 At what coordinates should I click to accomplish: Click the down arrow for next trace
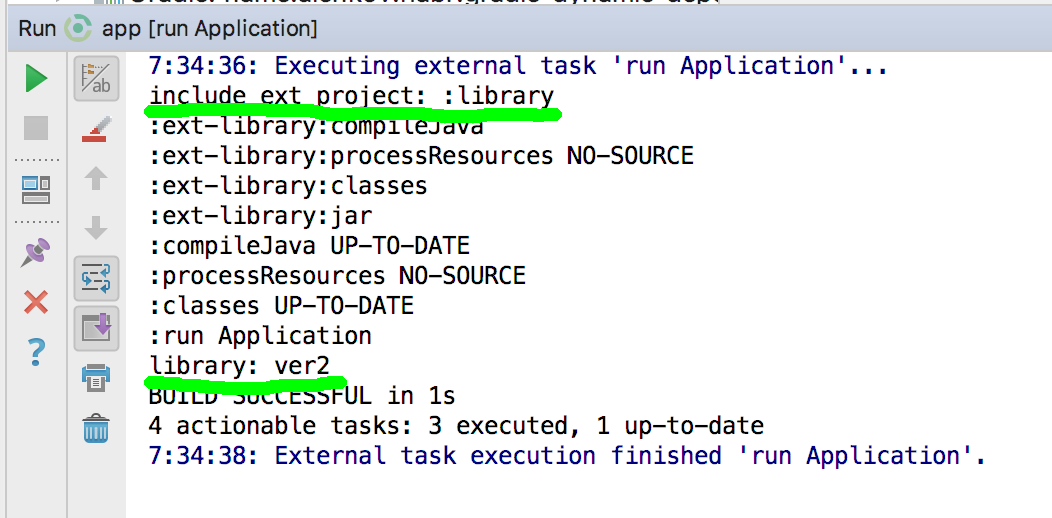[96, 228]
